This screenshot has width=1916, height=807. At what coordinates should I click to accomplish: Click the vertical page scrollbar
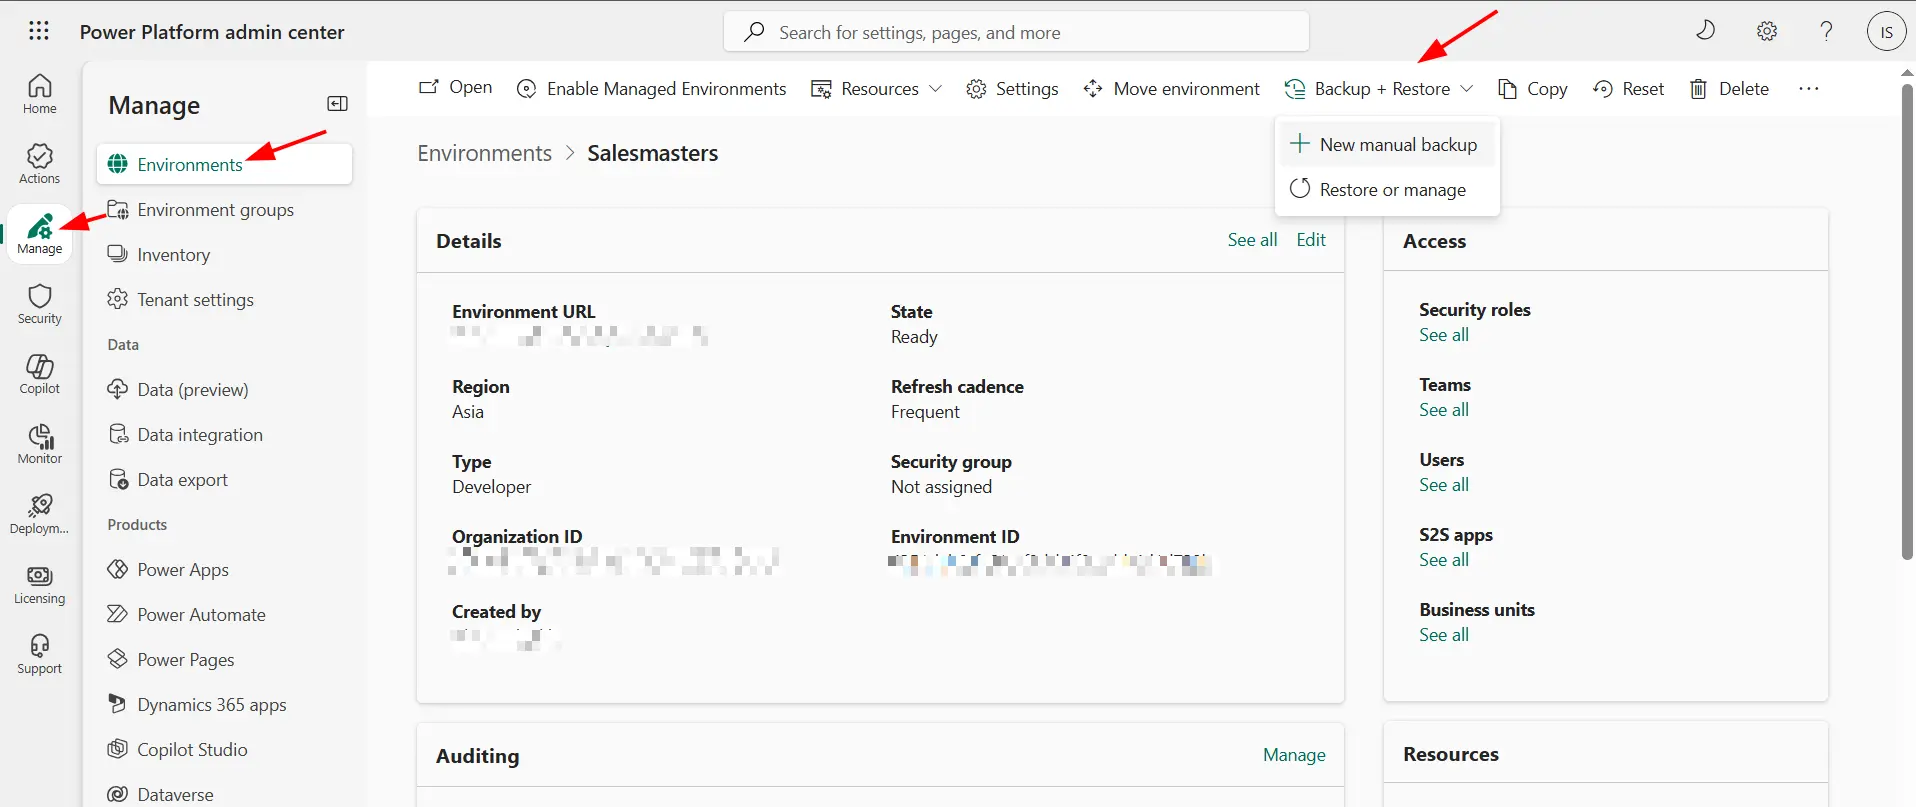[x=1907, y=320]
